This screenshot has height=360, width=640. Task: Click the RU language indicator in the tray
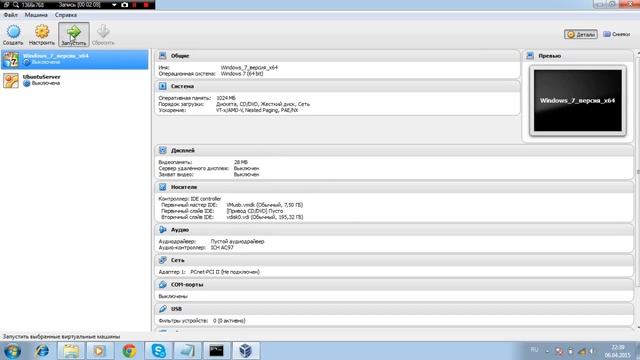pos(534,350)
